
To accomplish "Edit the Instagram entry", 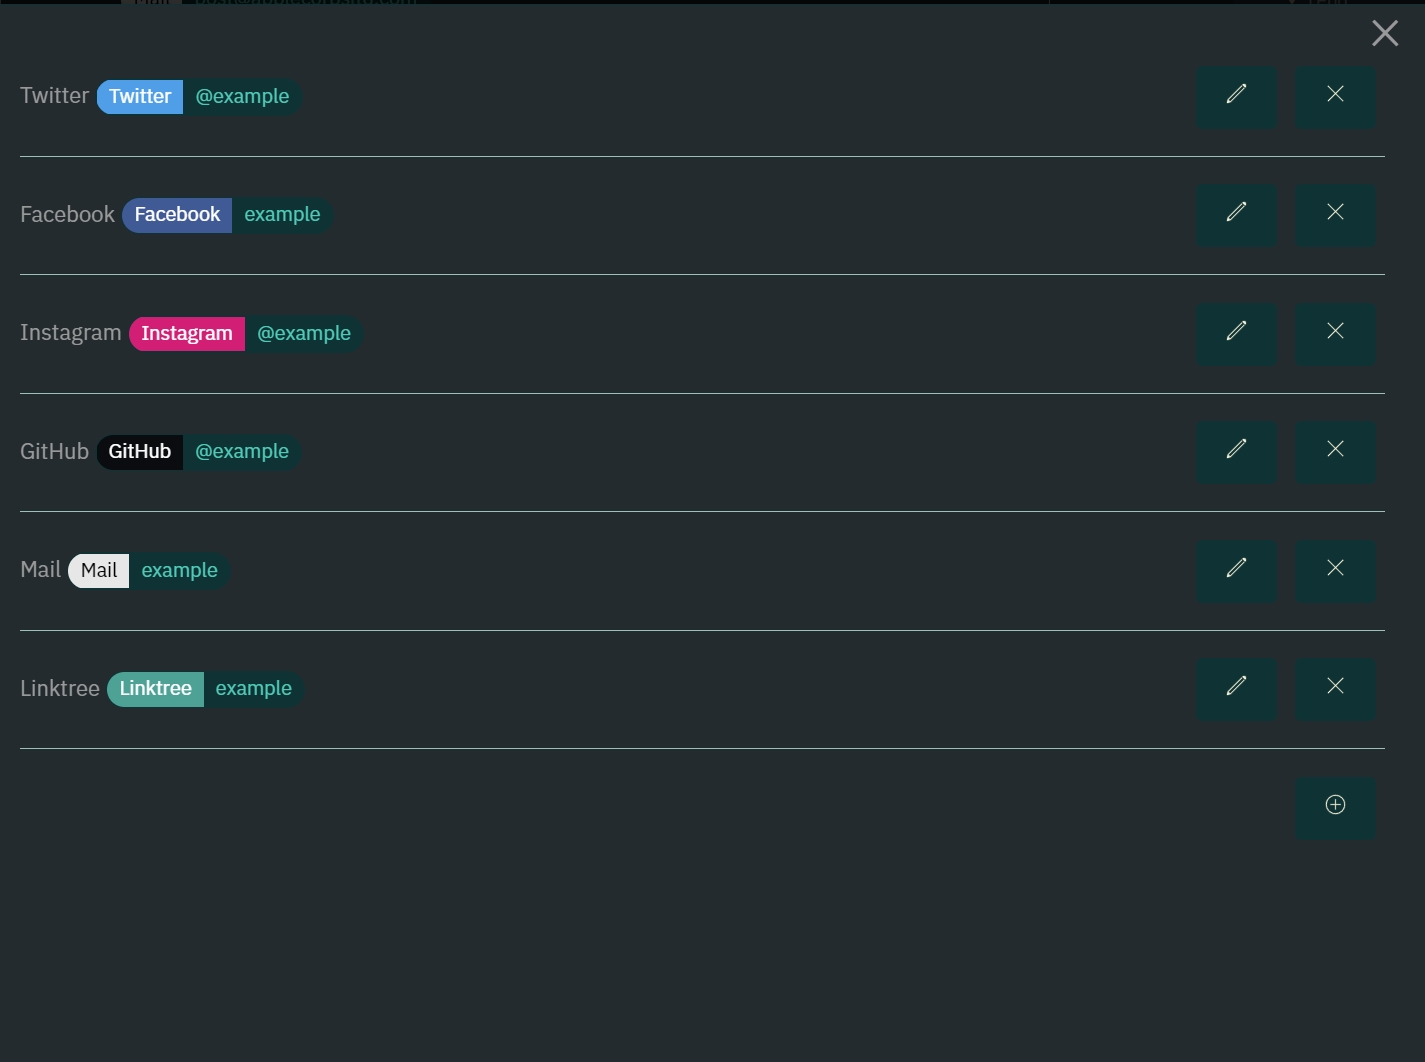I will 1236,334.
